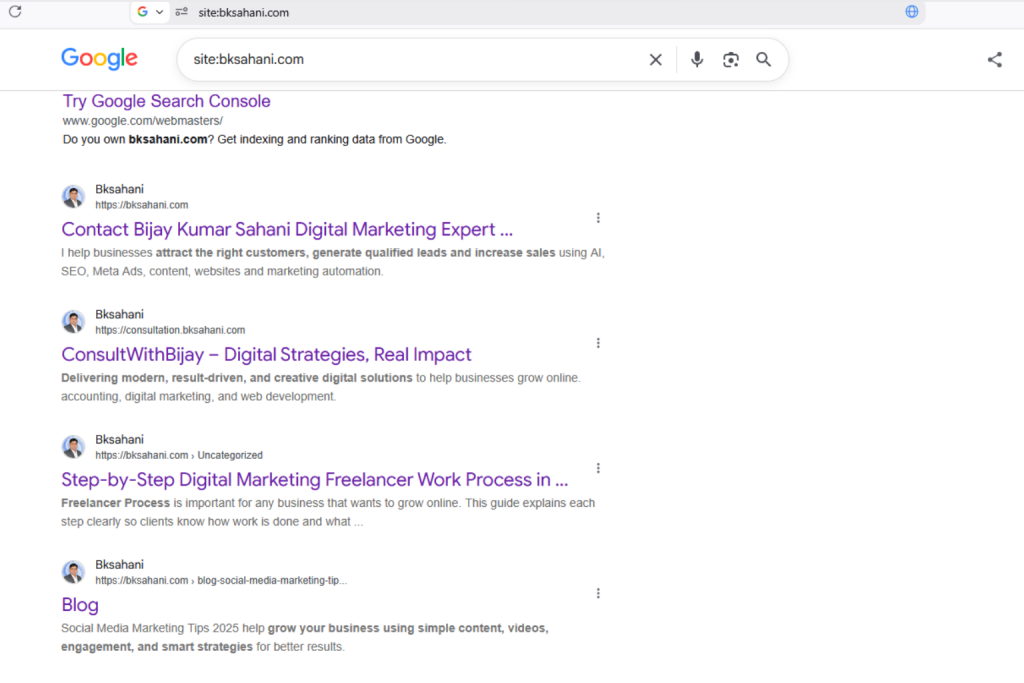Click the https://bksahani.com URL under first Bksahani
Image resolution: width=1024 pixels, height=683 pixels.
(x=142, y=205)
